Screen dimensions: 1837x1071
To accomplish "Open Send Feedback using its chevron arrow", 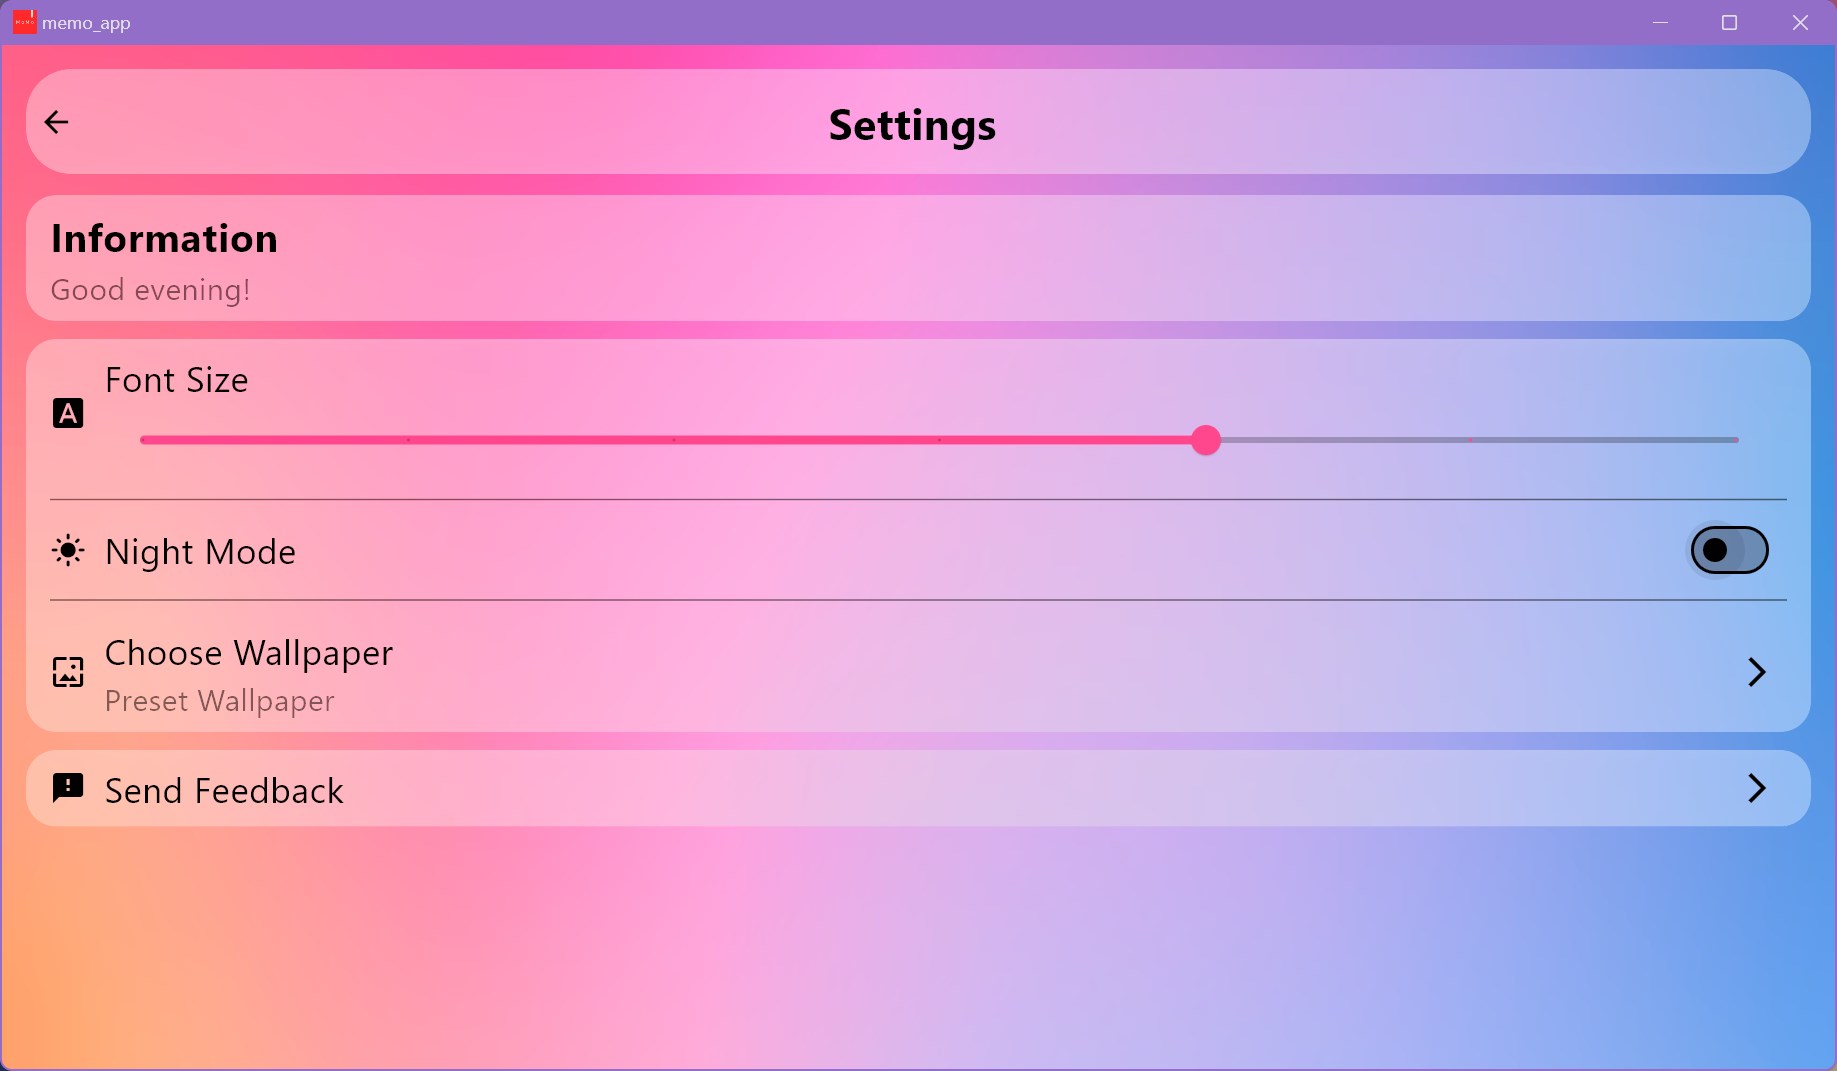I will tap(1756, 788).
